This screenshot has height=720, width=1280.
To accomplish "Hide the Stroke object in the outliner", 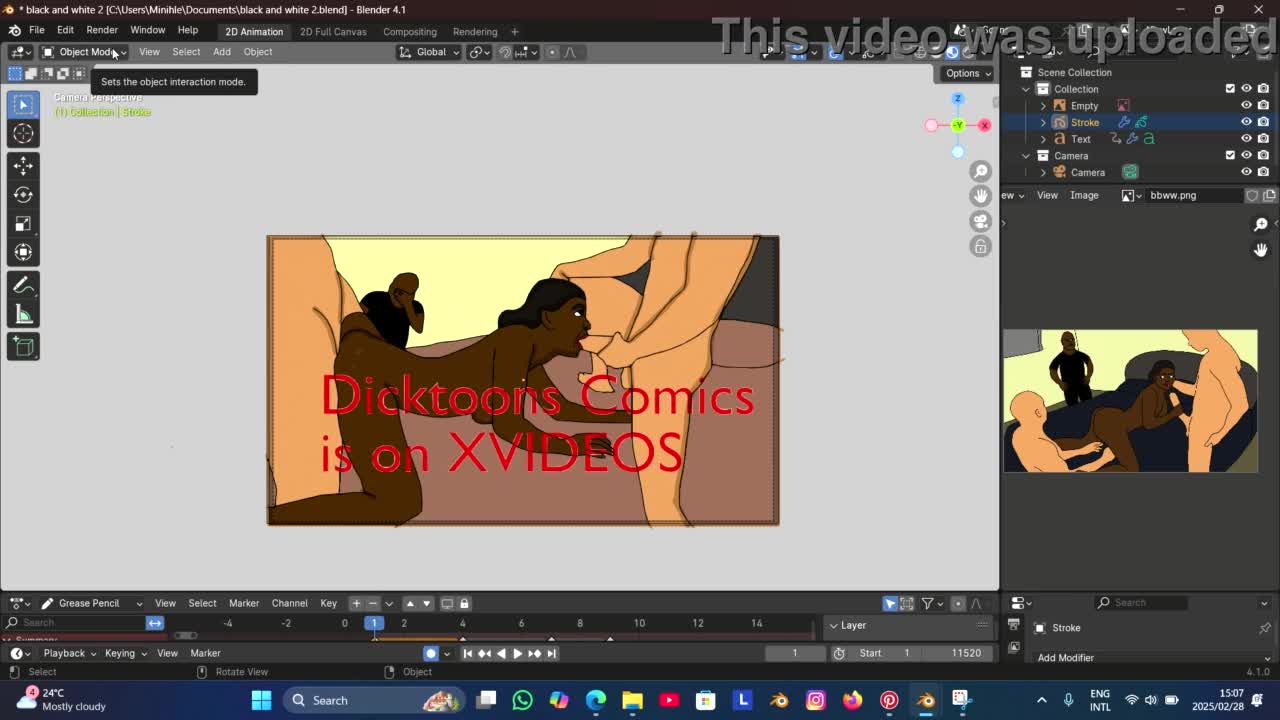I will (x=1246, y=122).
